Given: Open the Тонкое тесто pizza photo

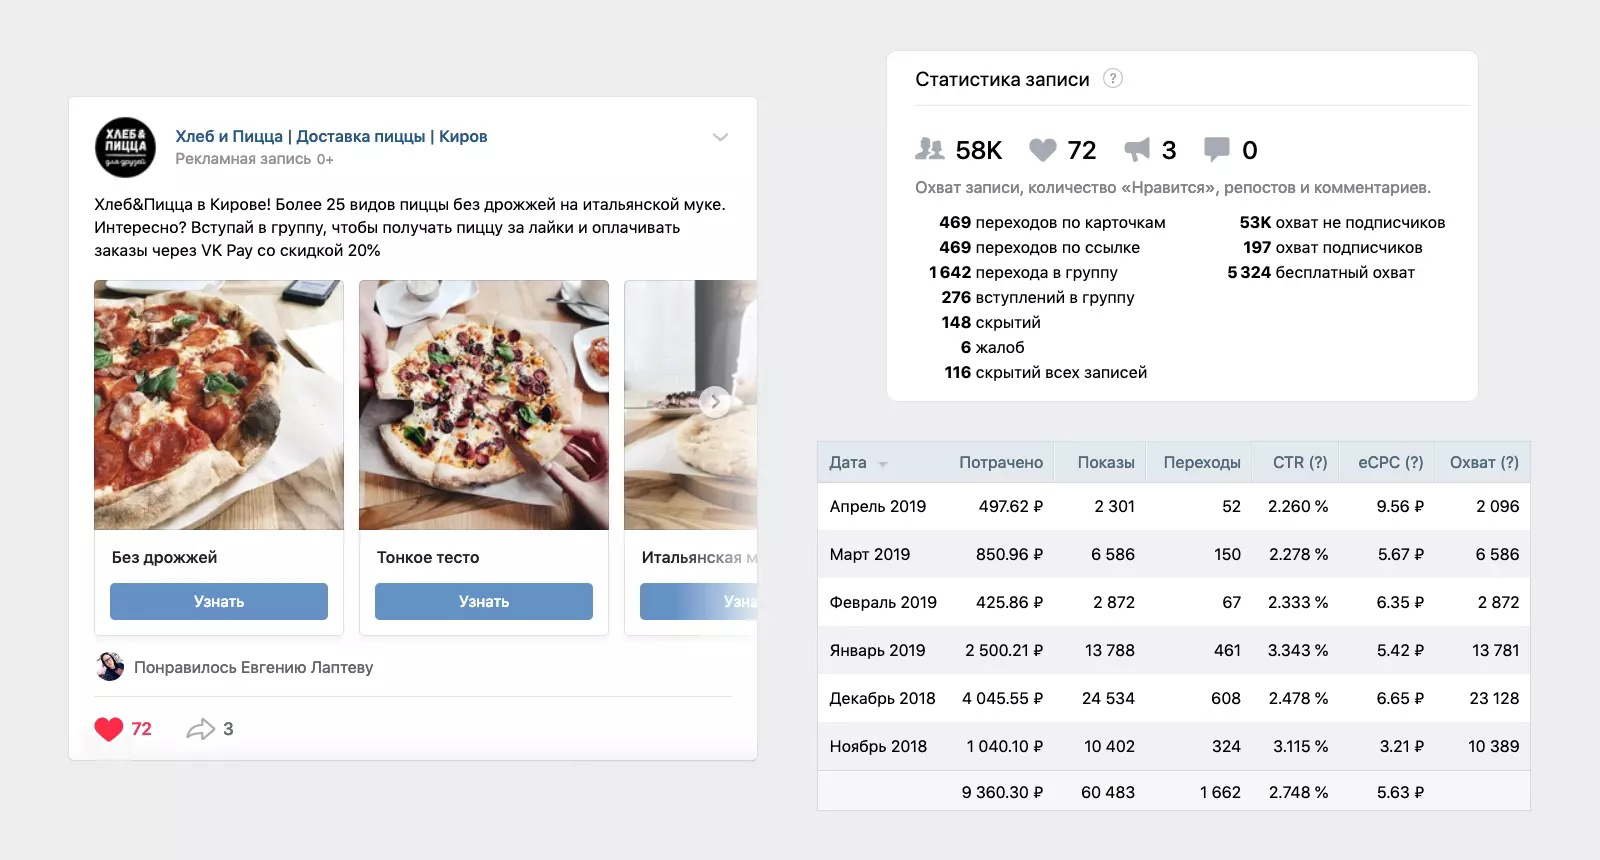Looking at the screenshot, I should pos(484,405).
